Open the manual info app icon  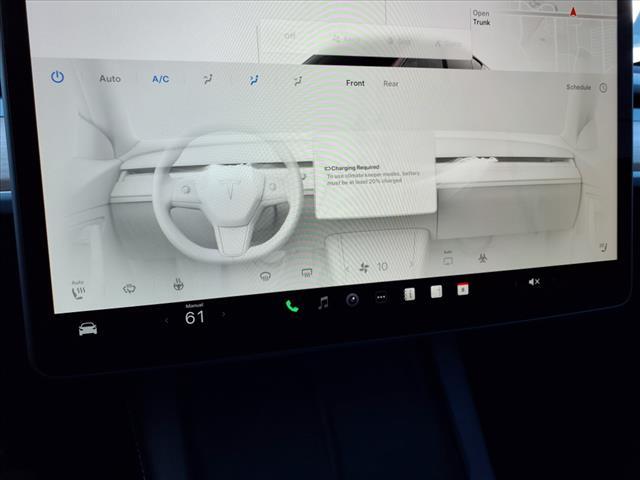(409, 294)
